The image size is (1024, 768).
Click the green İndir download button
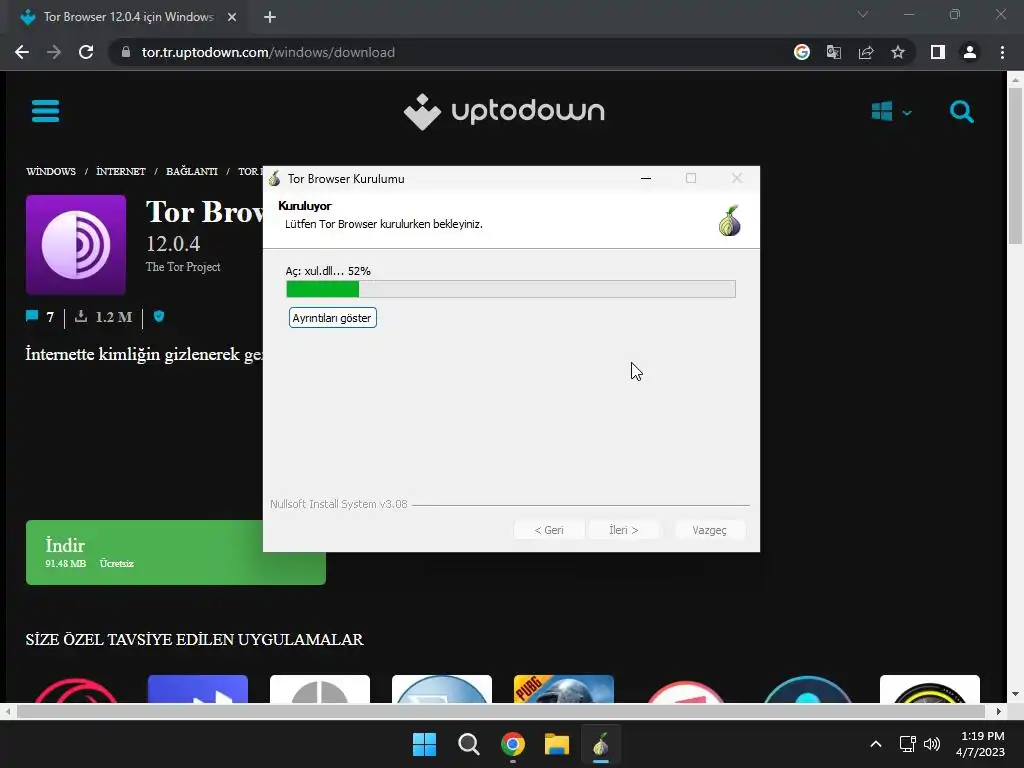click(176, 552)
